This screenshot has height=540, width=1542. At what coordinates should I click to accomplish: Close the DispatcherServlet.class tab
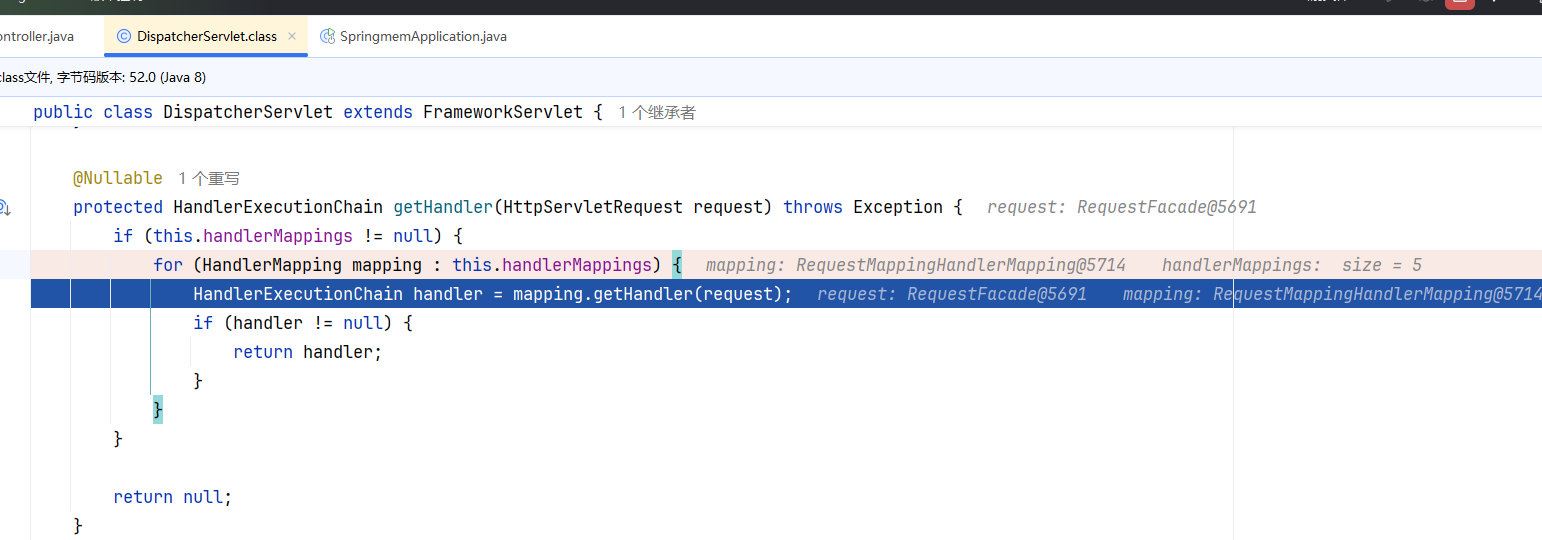tap(292, 36)
